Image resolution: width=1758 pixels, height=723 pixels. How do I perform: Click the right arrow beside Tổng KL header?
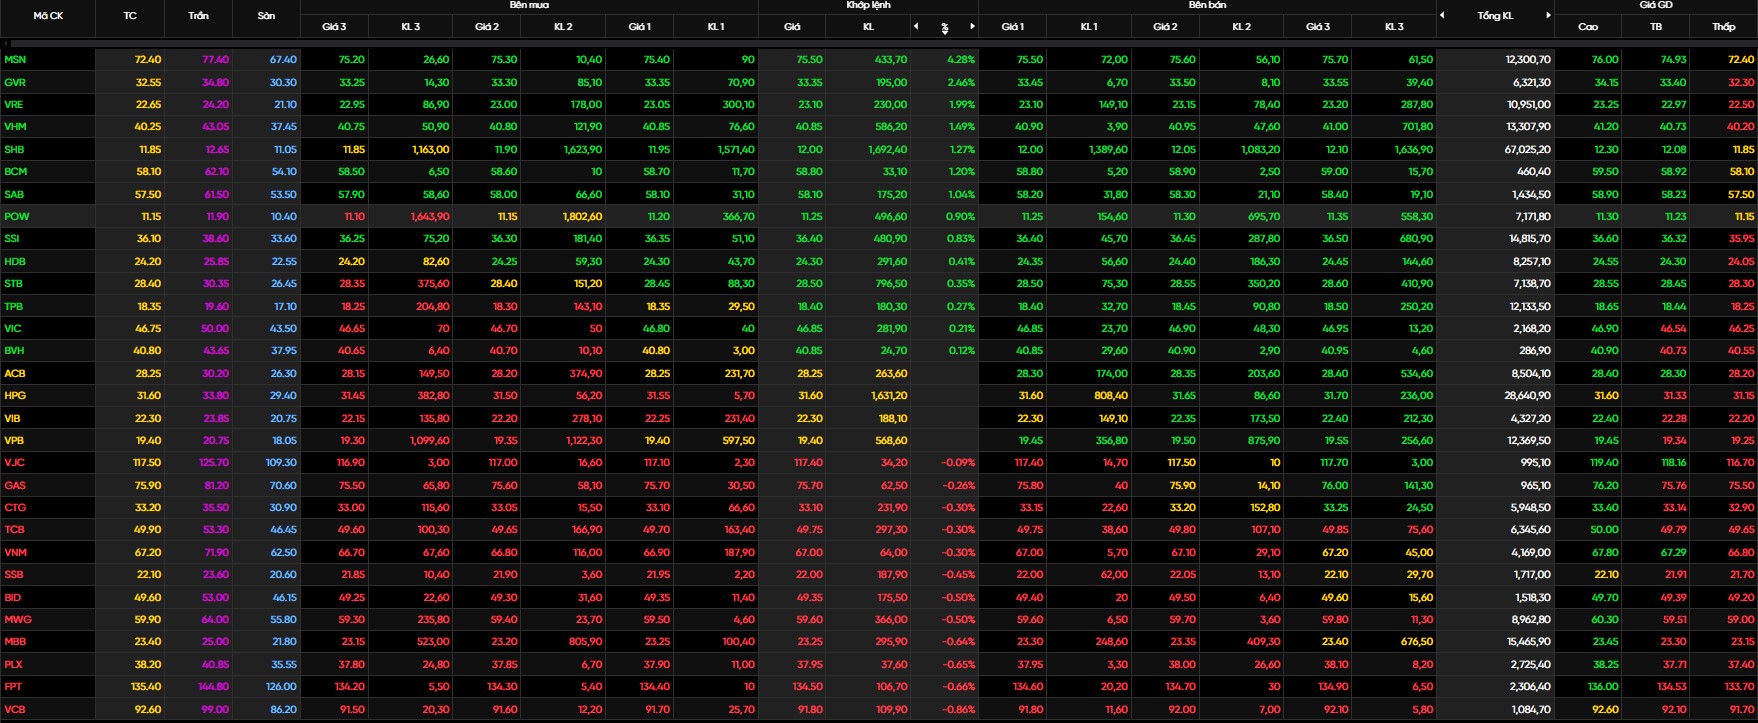click(x=1549, y=15)
